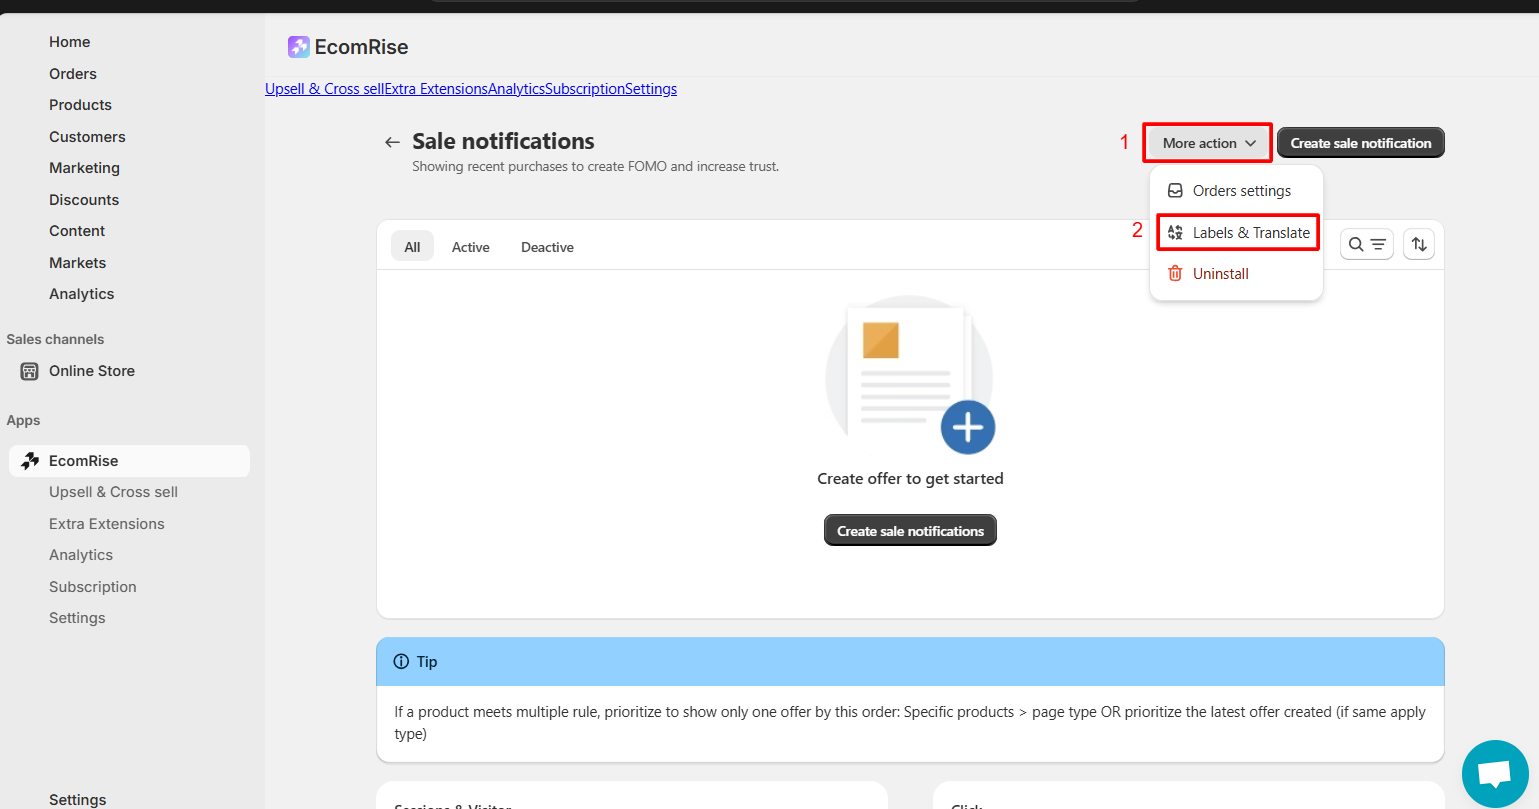Open Subscription top navigation link
The width and height of the screenshot is (1539, 809).
coord(585,89)
